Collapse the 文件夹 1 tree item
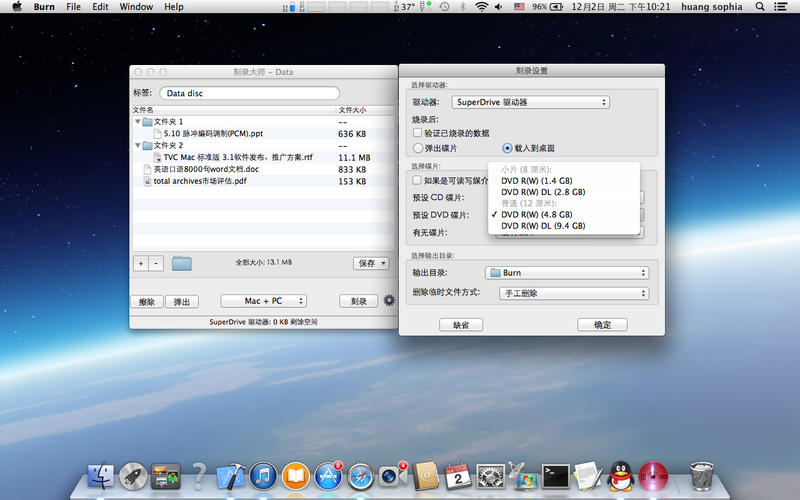This screenshot has width=800, height=500. pos(138,122)
